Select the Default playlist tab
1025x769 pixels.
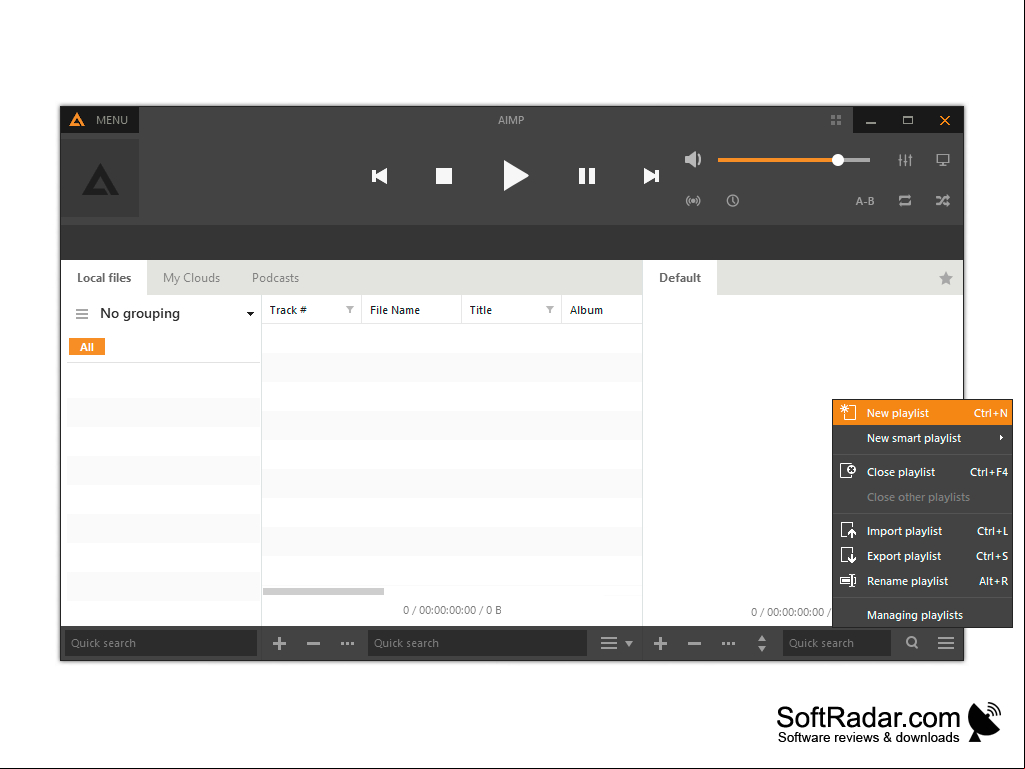point(680,278)
